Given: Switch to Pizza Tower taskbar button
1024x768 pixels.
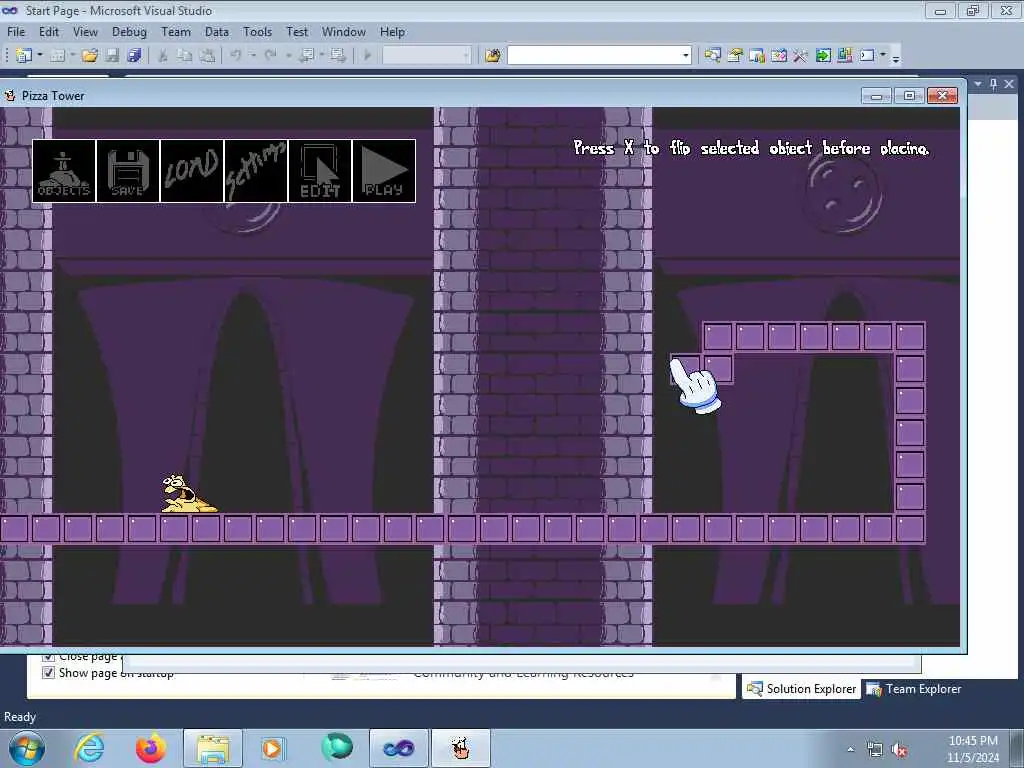Looking at the screenshot, I should pyautogui.click(x=460, y=748).
